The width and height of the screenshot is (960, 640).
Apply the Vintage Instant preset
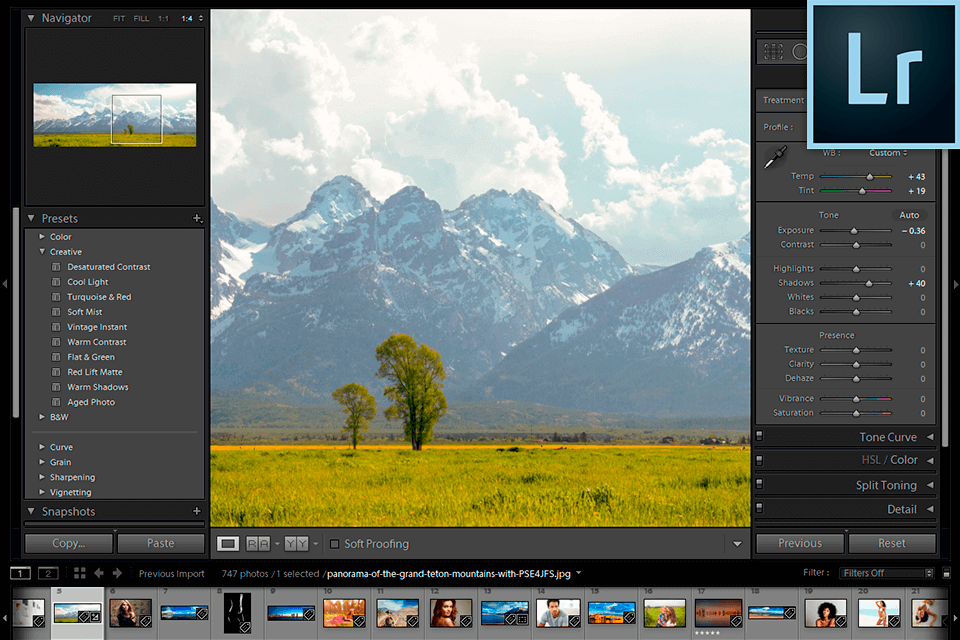tap(97, 327)
